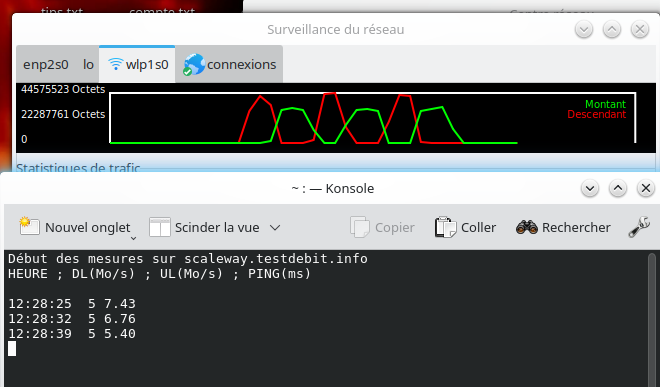Click the 22287761 Octets axis label

coord(63,114)
